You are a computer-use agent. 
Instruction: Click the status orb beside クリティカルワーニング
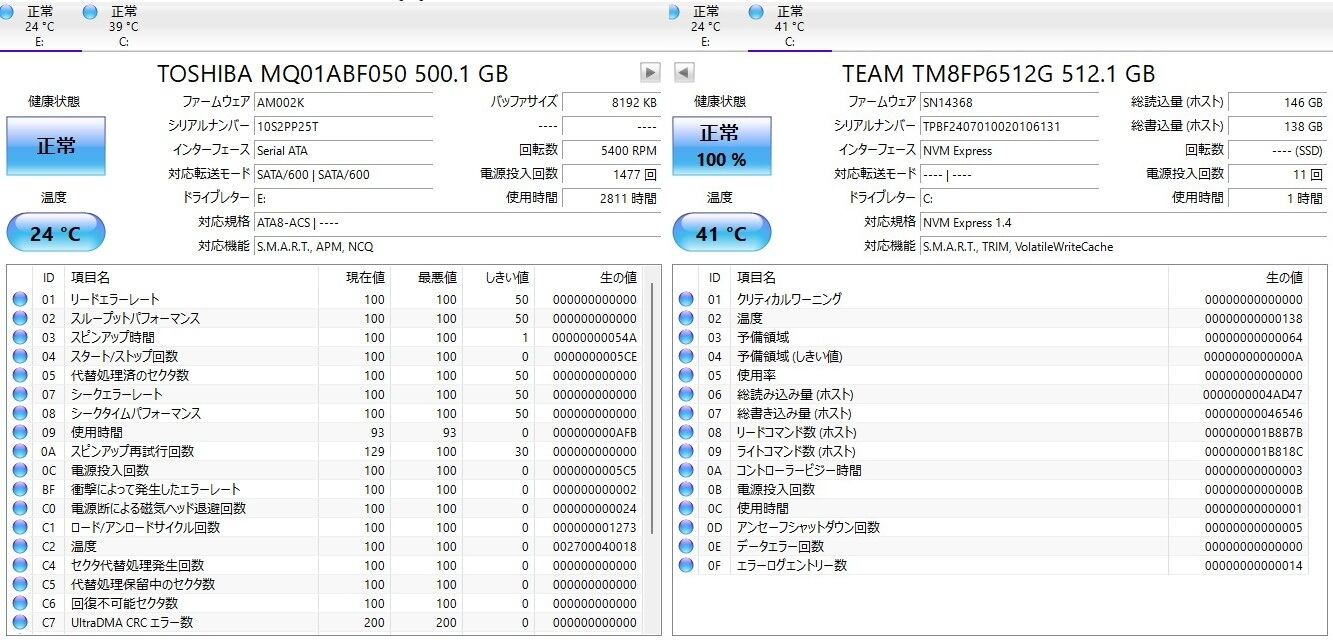[x=685, y=299]
